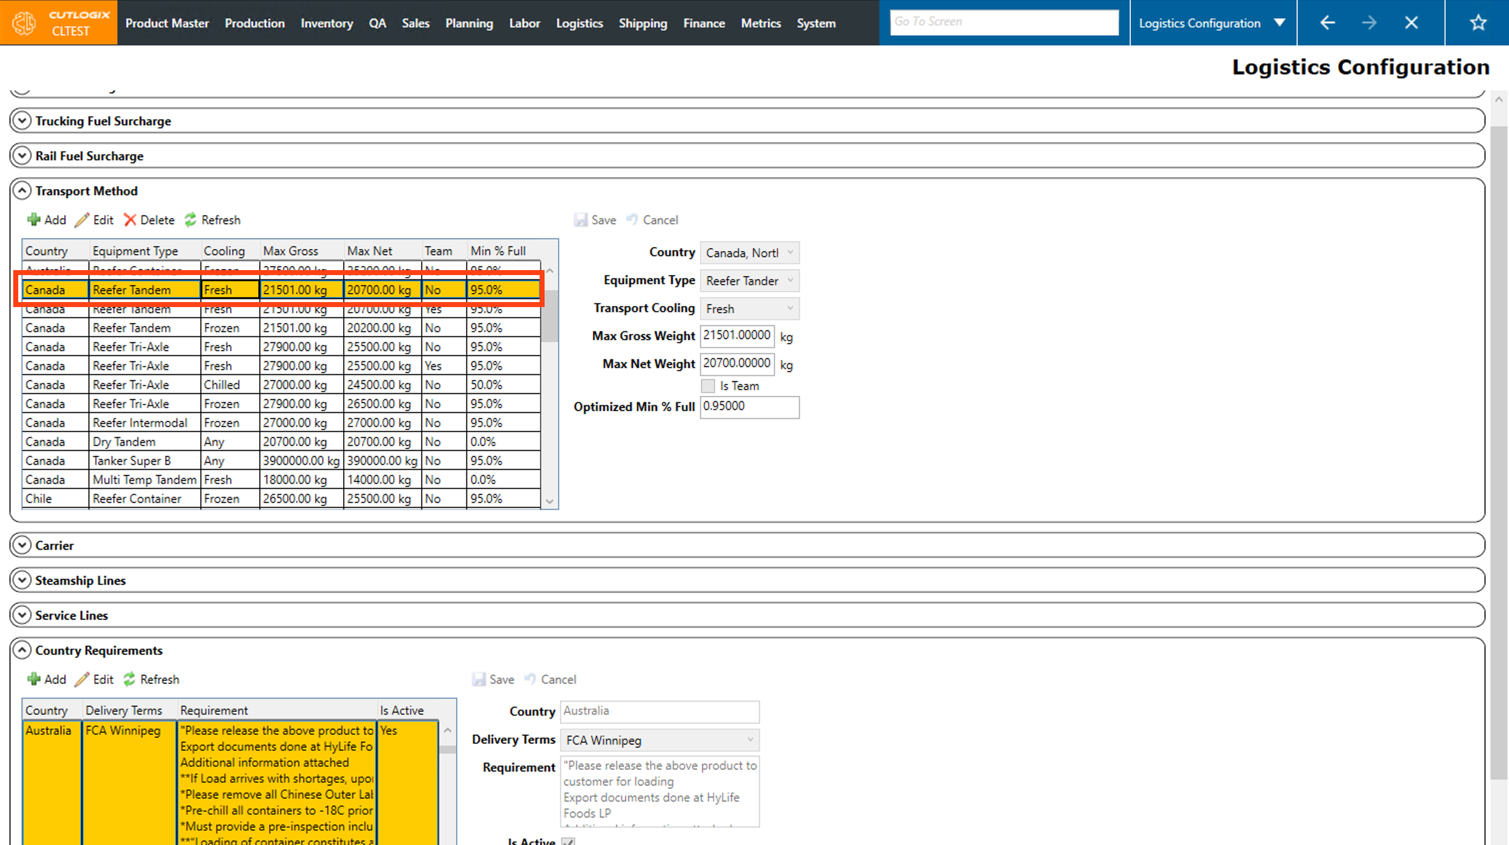
Task: Toggle the Is Active checkbox
Action: tap(568, 842)
